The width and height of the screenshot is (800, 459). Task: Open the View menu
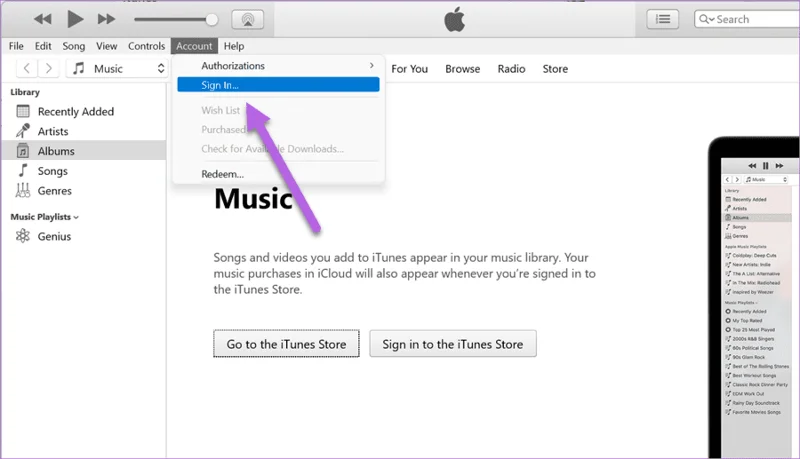[x=107, y=46]
